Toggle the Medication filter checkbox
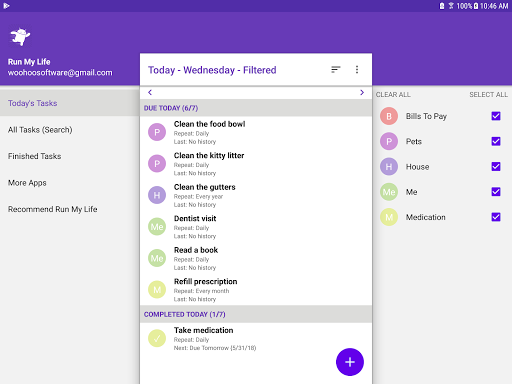512x384 pixels. point(496,217)
